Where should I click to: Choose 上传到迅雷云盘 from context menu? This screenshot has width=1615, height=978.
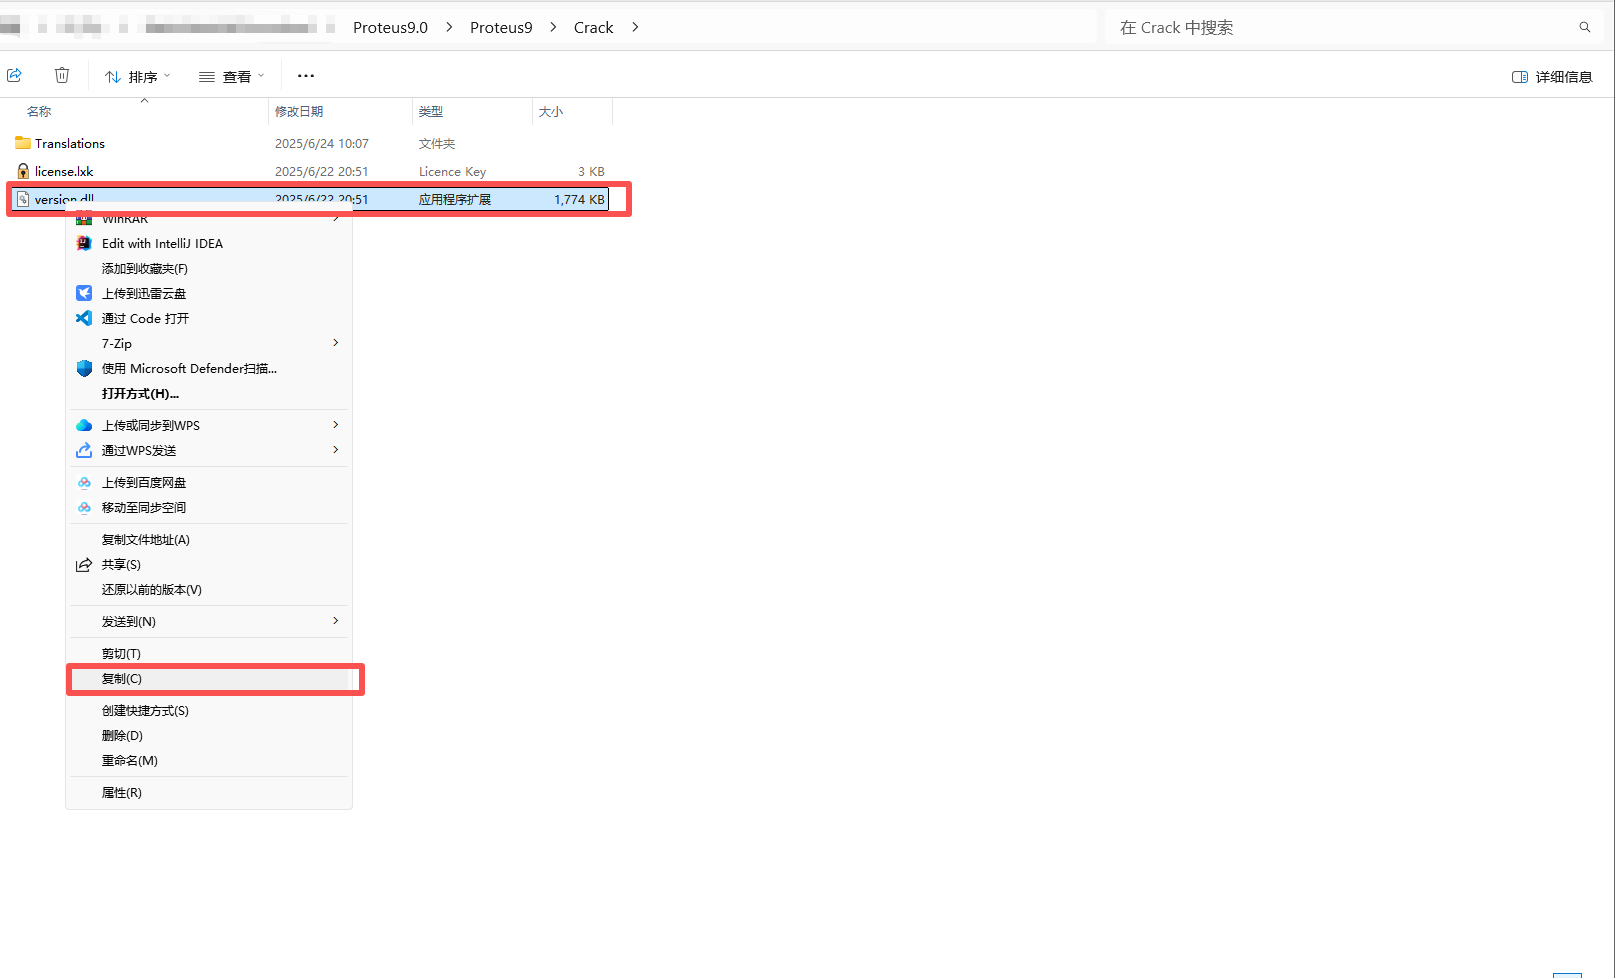(x=209, y=293)
